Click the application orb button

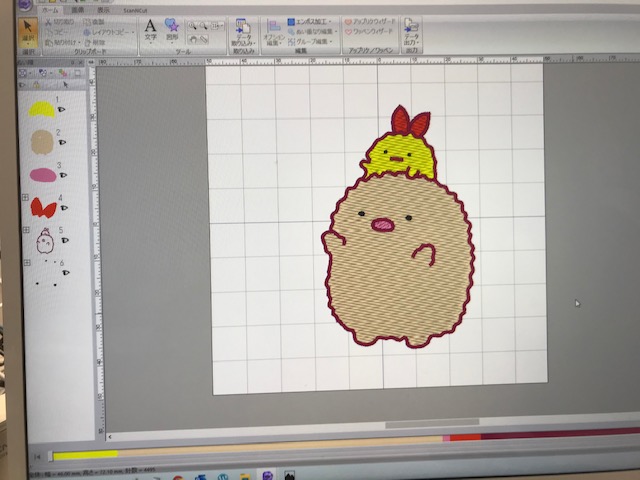[x=25, y=4]
